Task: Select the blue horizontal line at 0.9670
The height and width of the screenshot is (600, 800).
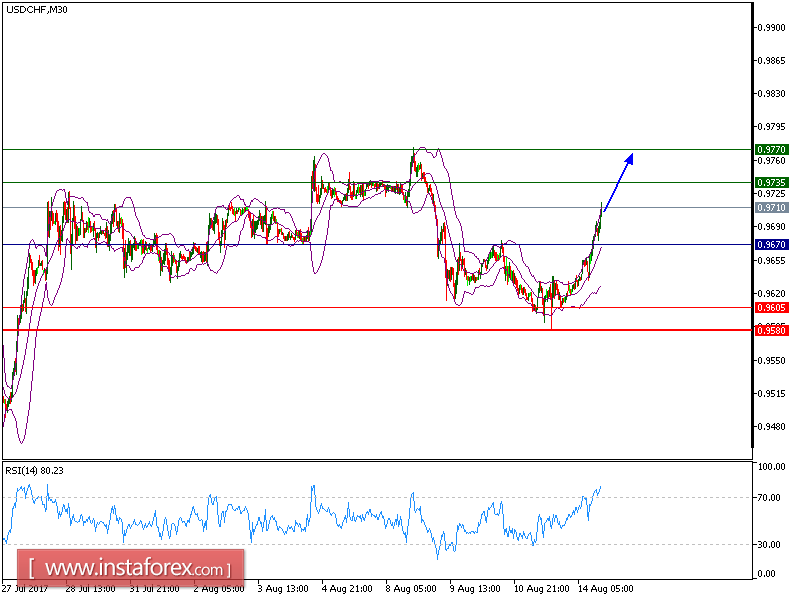Action: [200, 244]
